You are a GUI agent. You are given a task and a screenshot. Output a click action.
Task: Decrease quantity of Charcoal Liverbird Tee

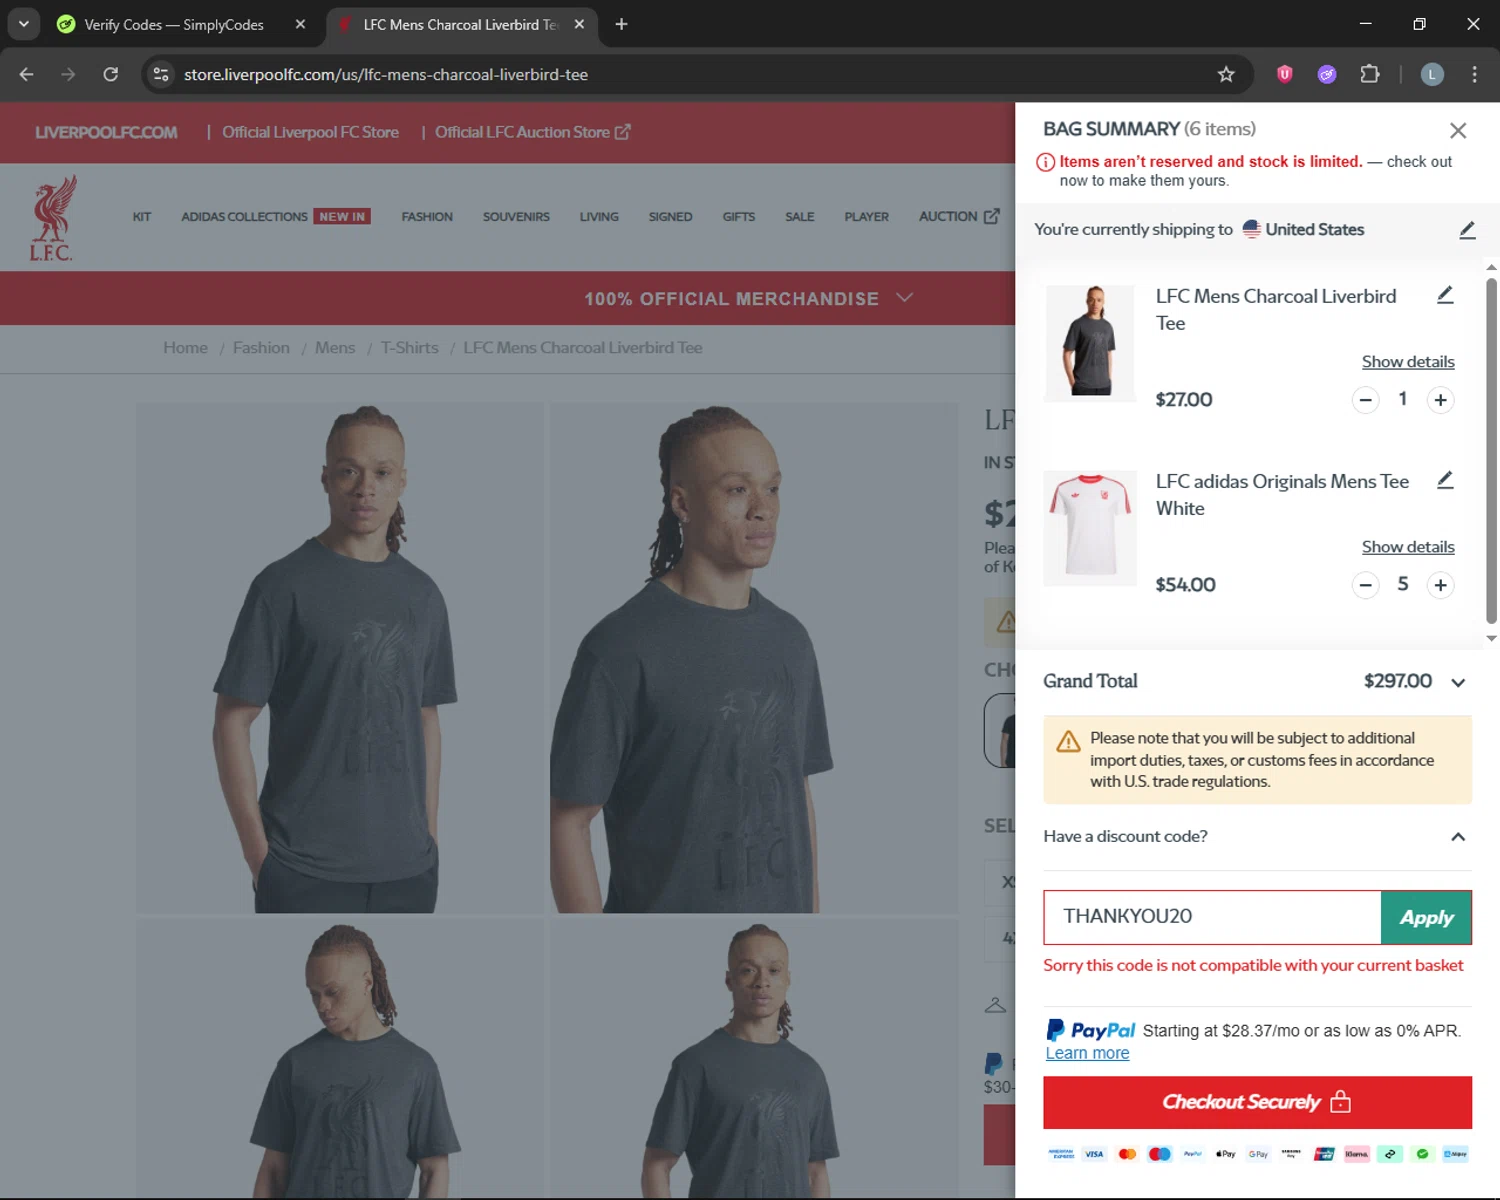1365,400
